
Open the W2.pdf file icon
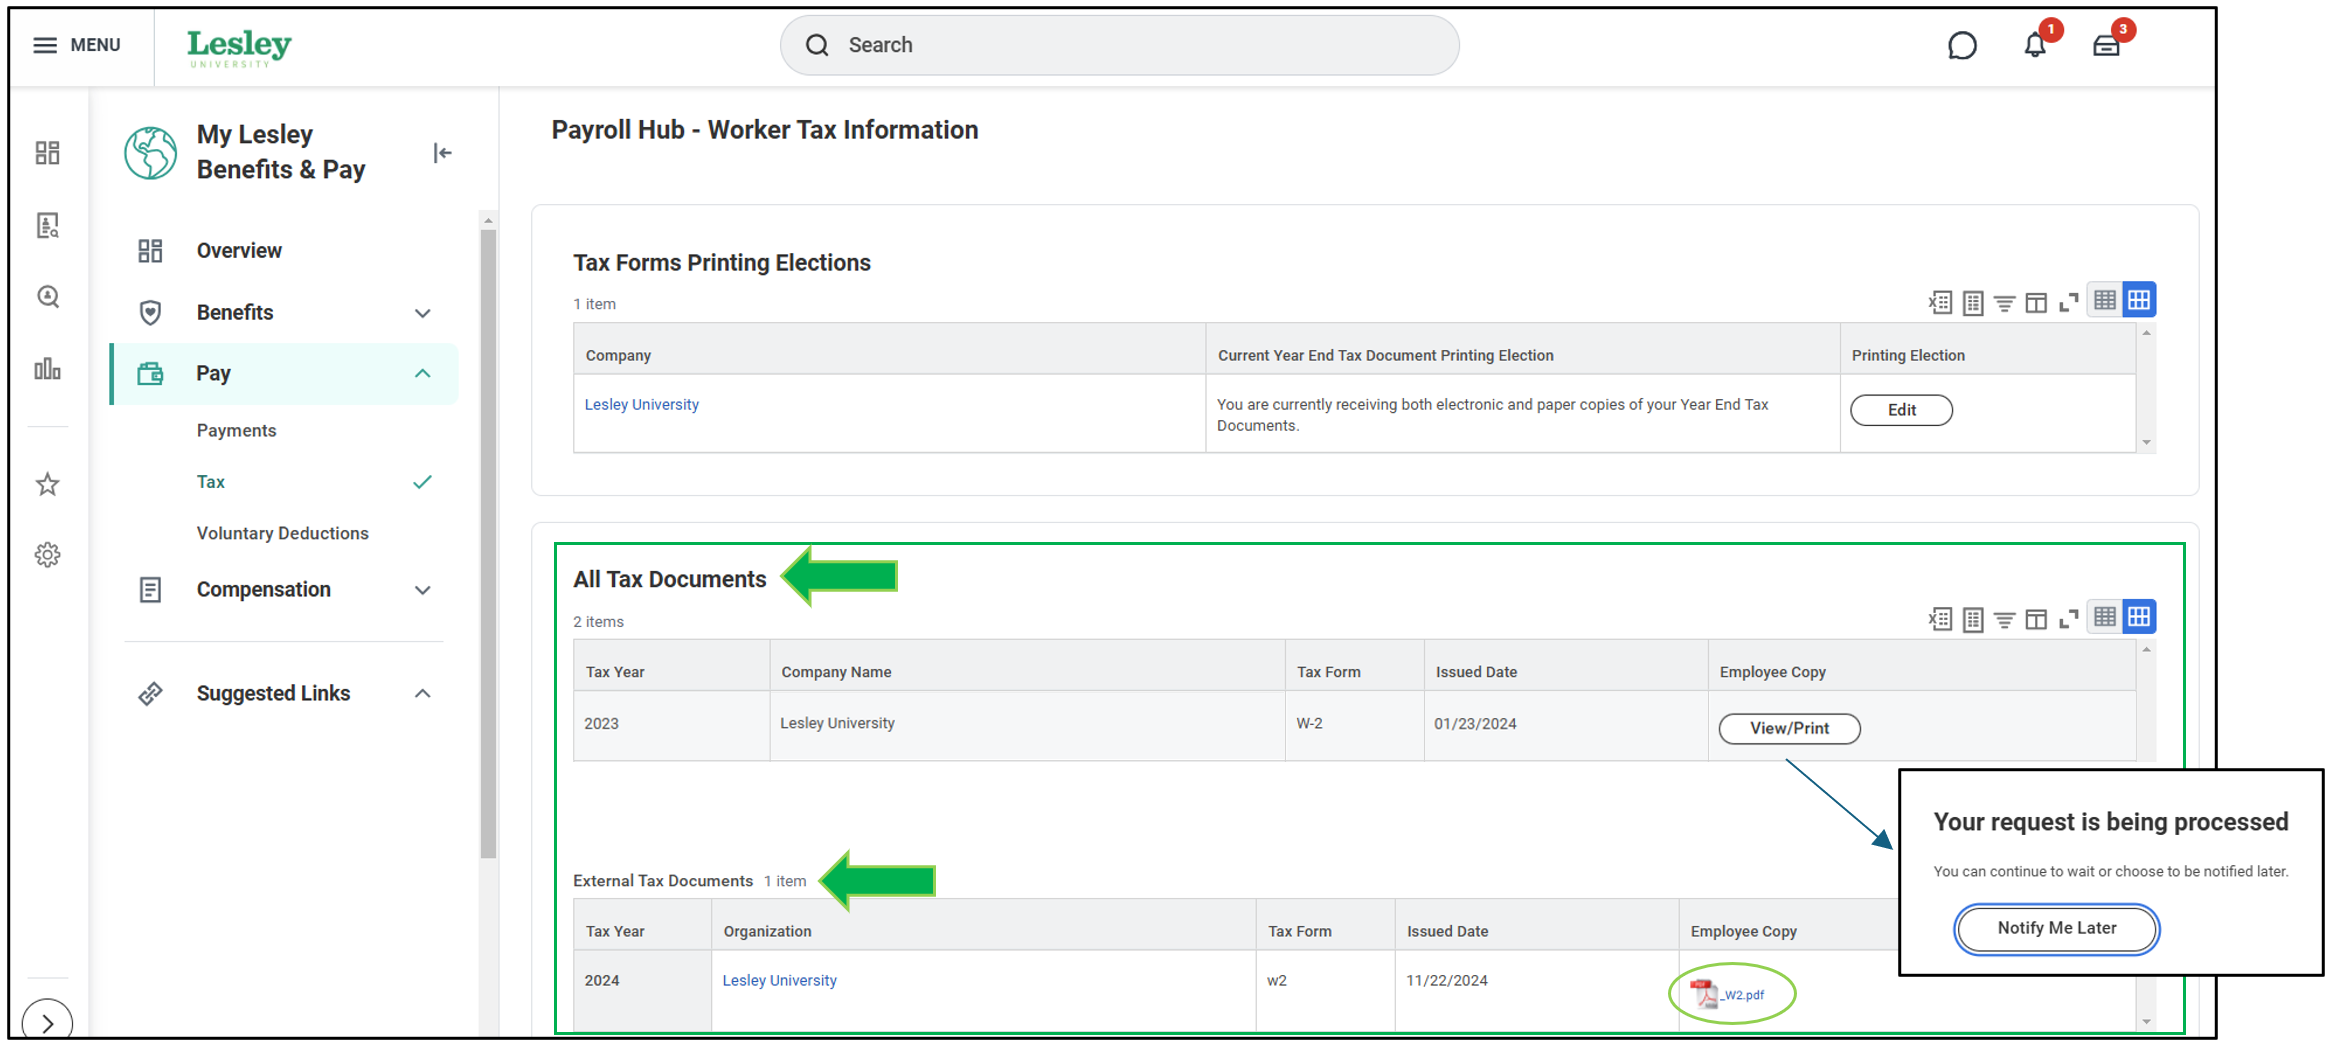(x=1703, y=994)
